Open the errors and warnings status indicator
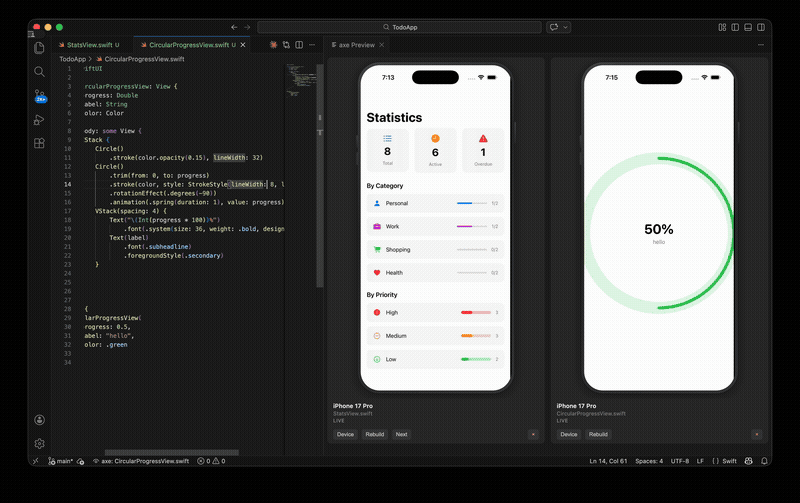Screen dimensions: 800x503 [211, 461]
